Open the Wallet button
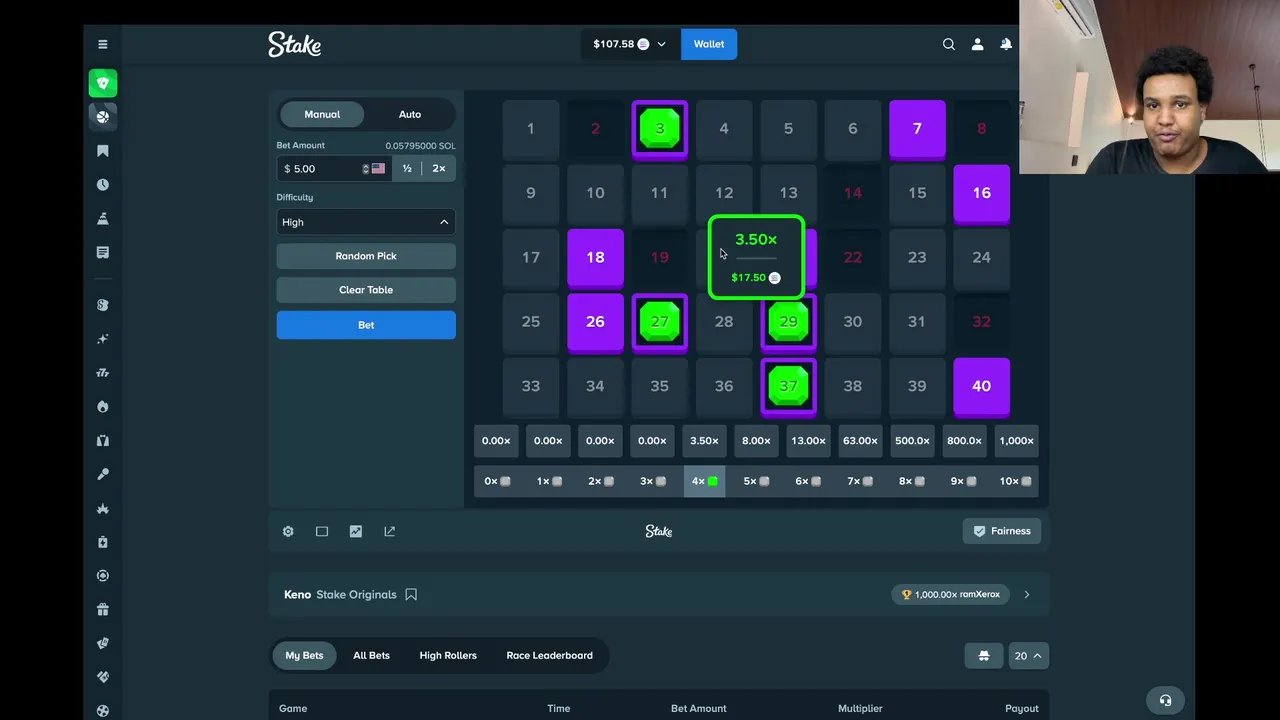 [x=709, y=44]
